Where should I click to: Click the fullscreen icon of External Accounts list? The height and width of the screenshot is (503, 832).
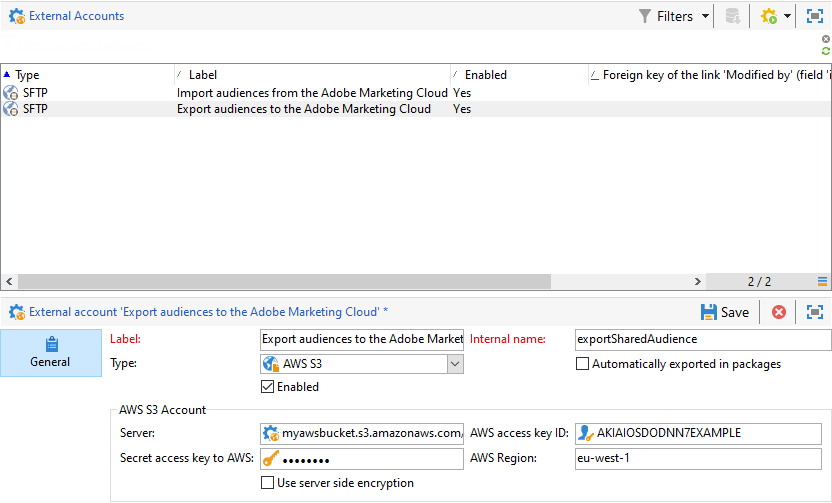815,16
